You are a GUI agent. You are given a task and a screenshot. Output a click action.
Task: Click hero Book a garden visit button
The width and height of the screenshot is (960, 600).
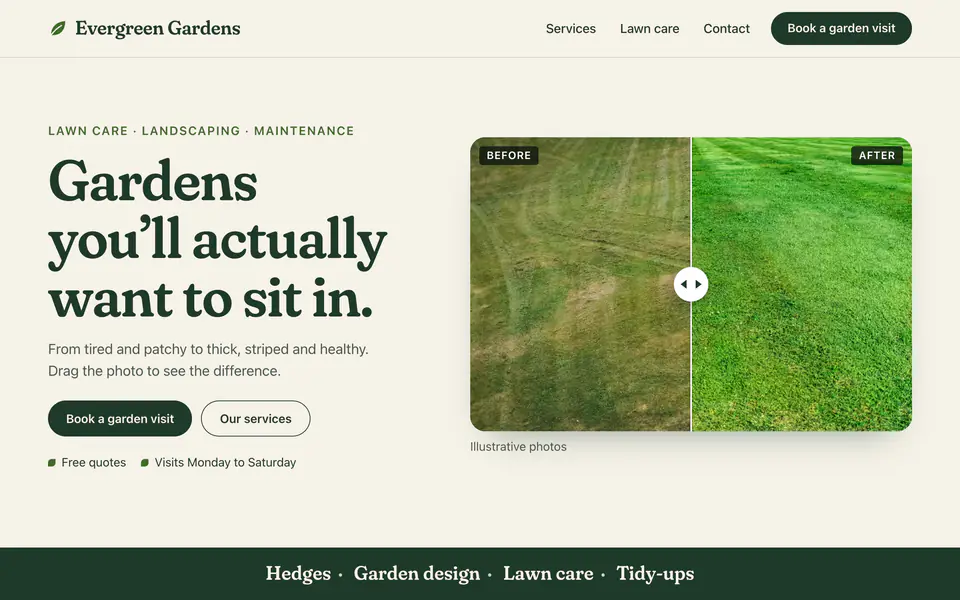pyautogui.click(x=120, y=419)
